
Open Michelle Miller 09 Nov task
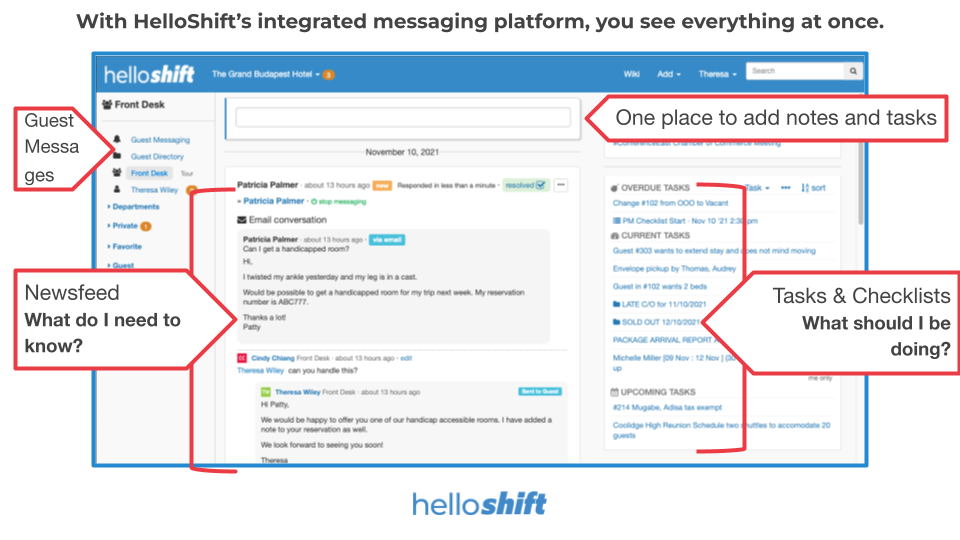(673, 362)
